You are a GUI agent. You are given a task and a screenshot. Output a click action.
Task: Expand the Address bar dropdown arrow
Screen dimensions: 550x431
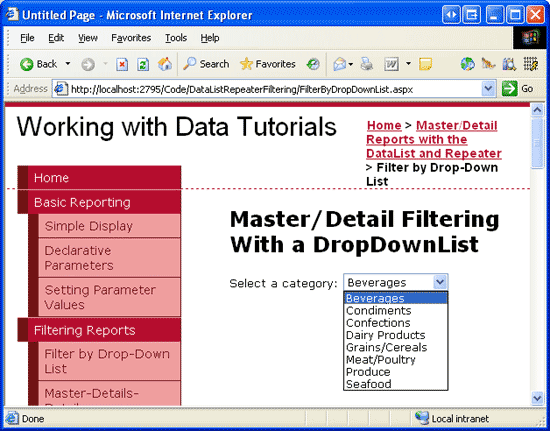(x=488, y=89)
